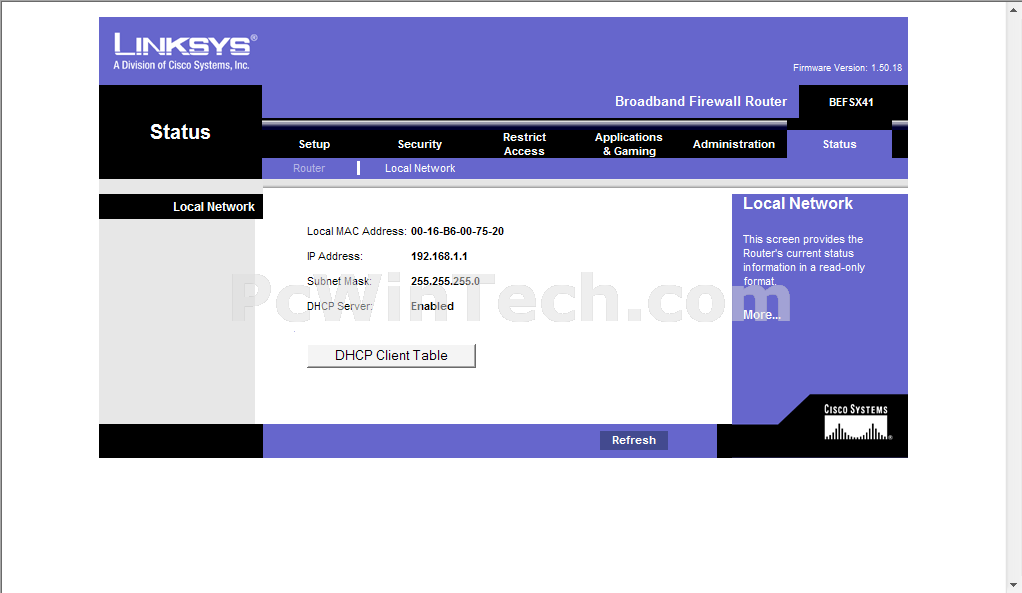Click the Cisco Systems logo
Image resolution: width=1022 pixels, height=593 pixels.
[856, 422]
